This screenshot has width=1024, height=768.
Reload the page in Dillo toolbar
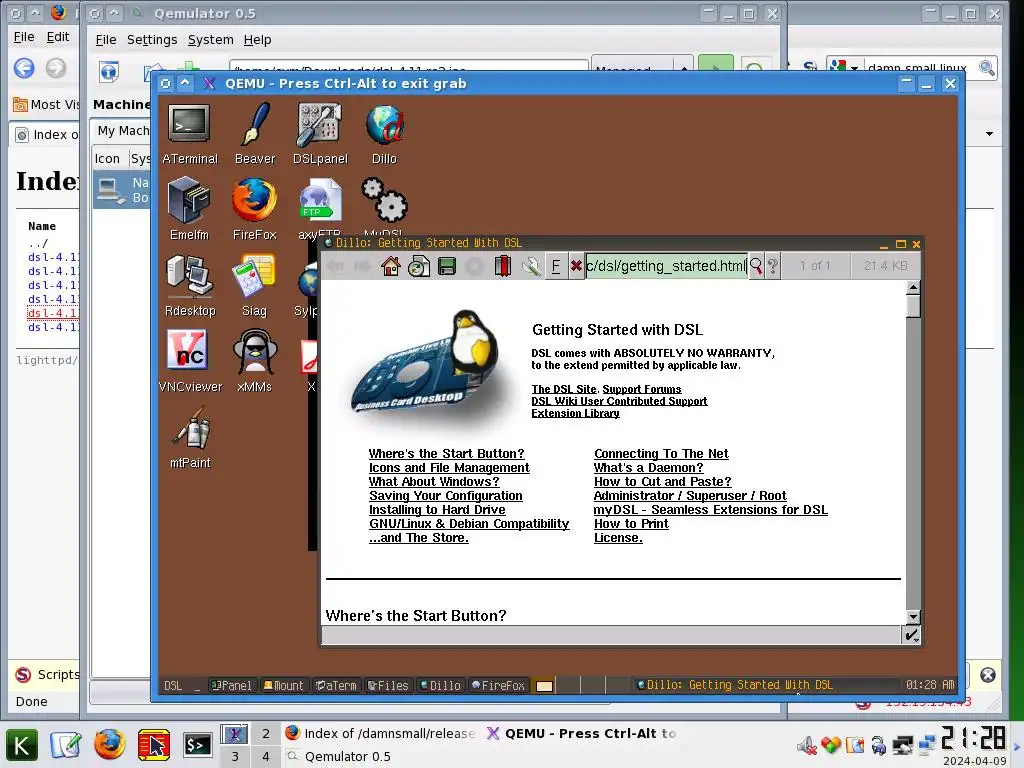pyautogui.click(x=419, y=266)
